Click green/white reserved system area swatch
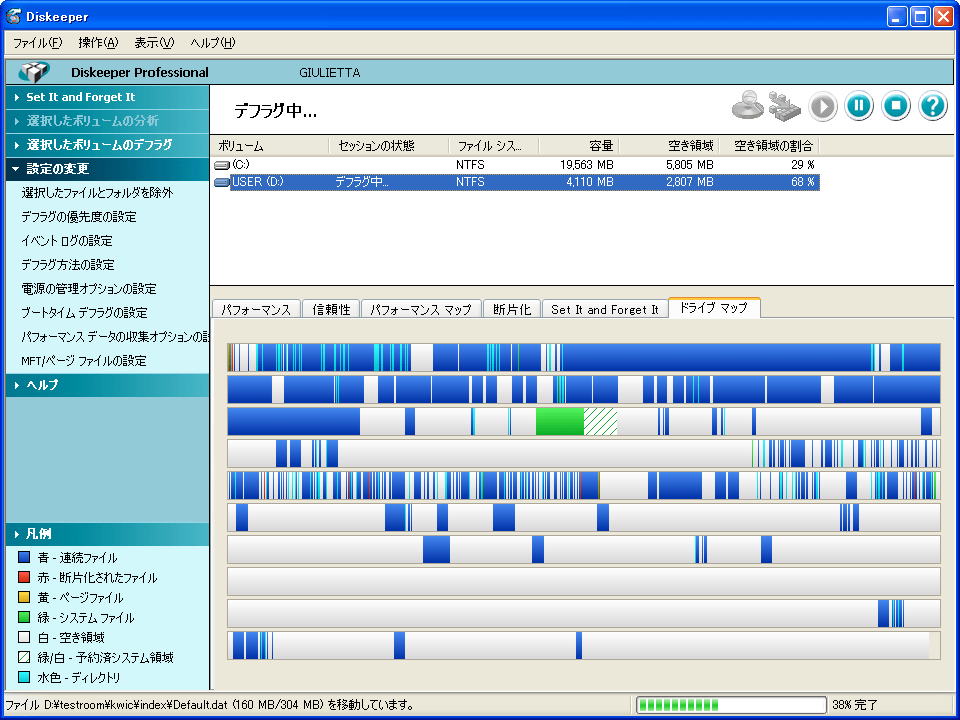 24,657
